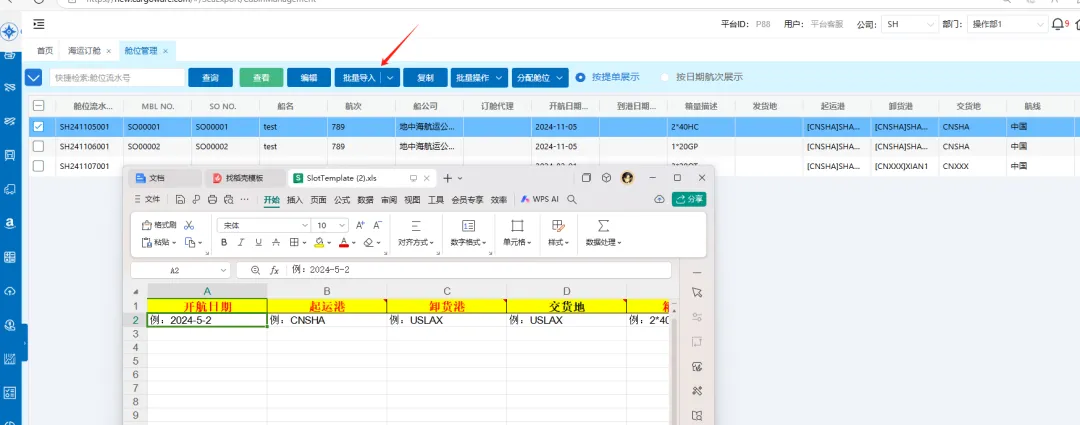
Task: Switch to the 海运订舱 tab
Action: pos(84,50)
